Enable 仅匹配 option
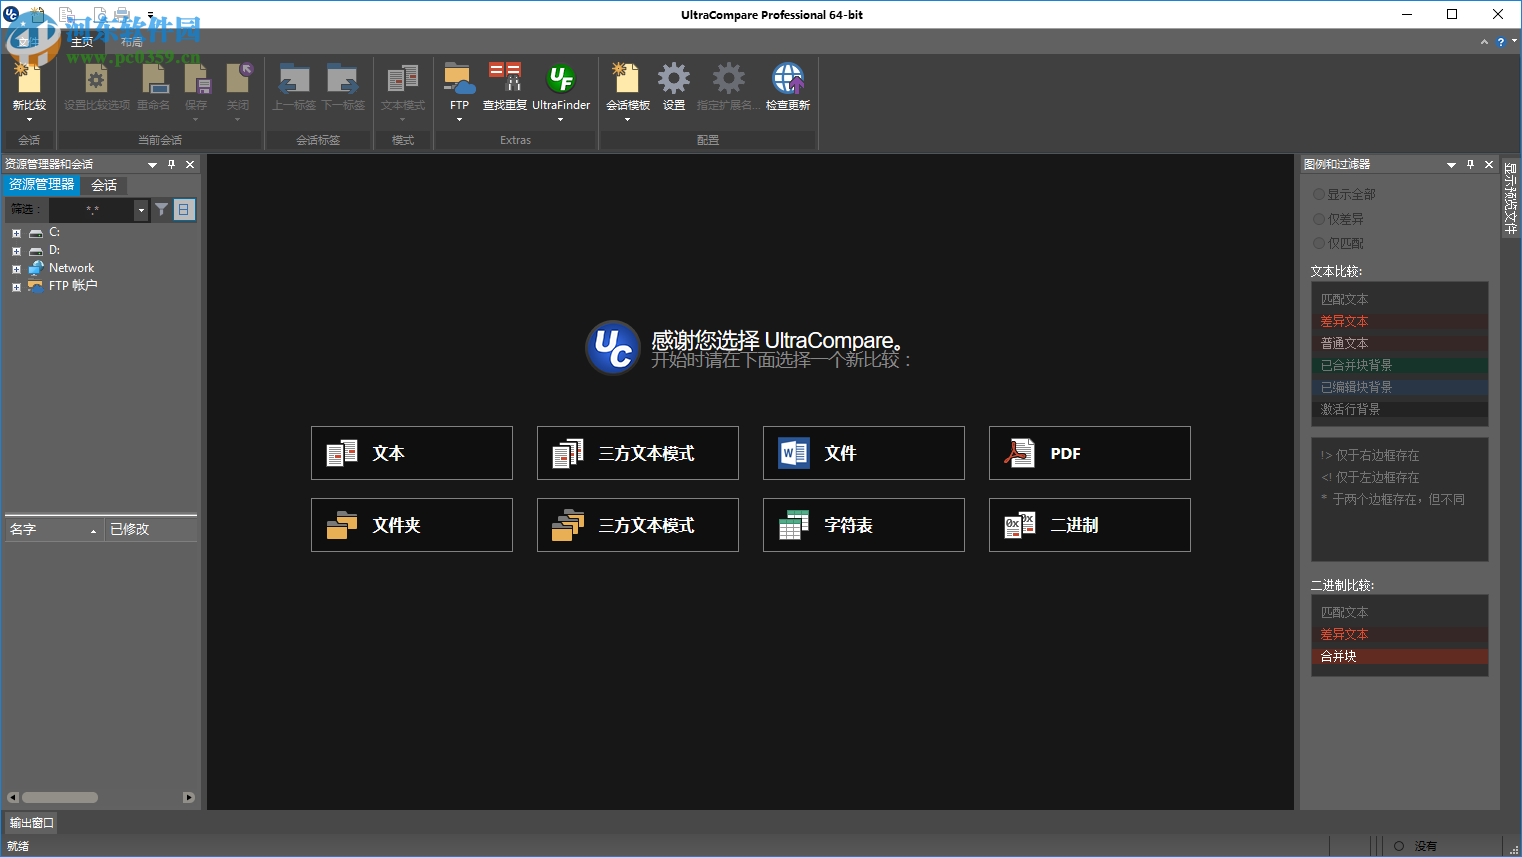1522x857 pixels. (x=1319, y=242)
